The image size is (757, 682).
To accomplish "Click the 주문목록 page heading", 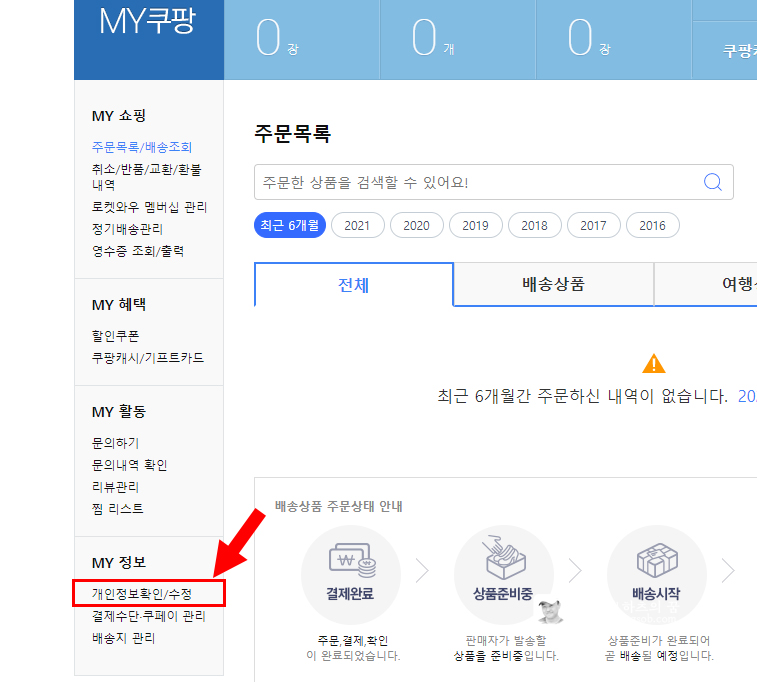I will (293, 134).
